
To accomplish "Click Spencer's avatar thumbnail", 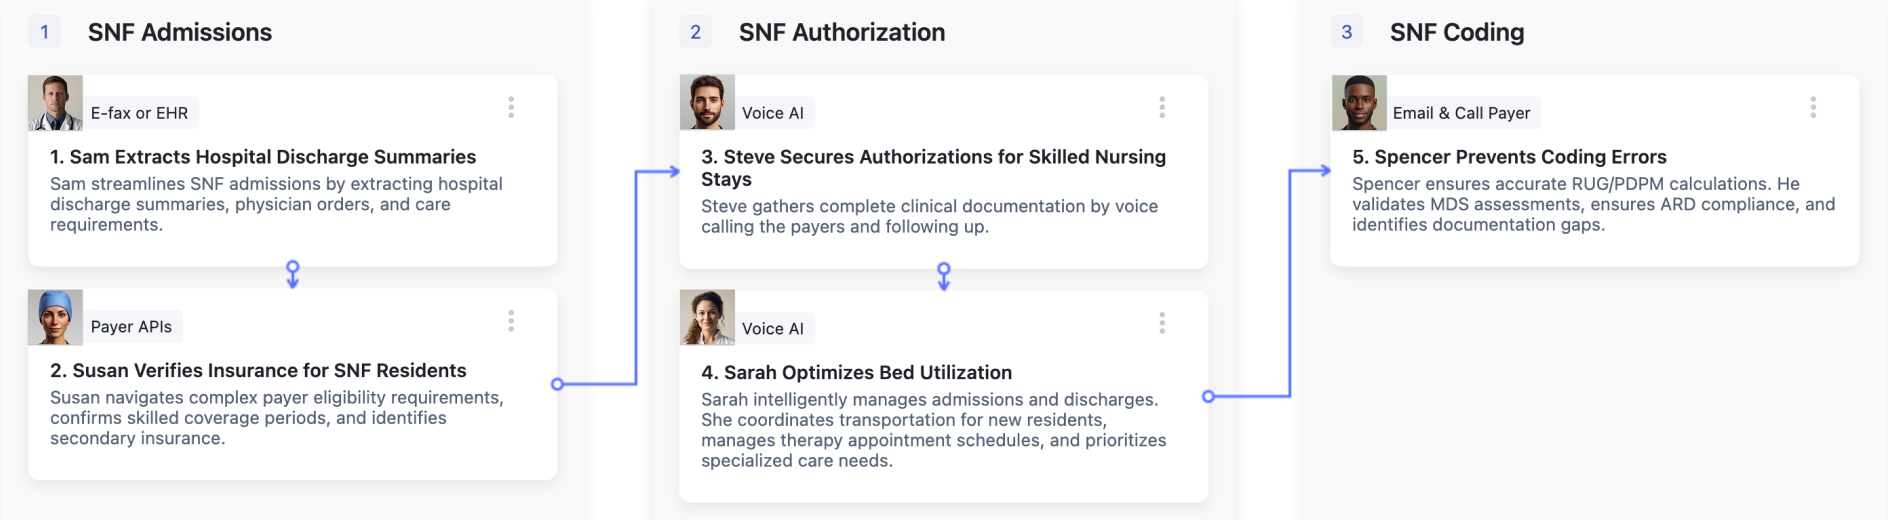I will point(1359,103).
